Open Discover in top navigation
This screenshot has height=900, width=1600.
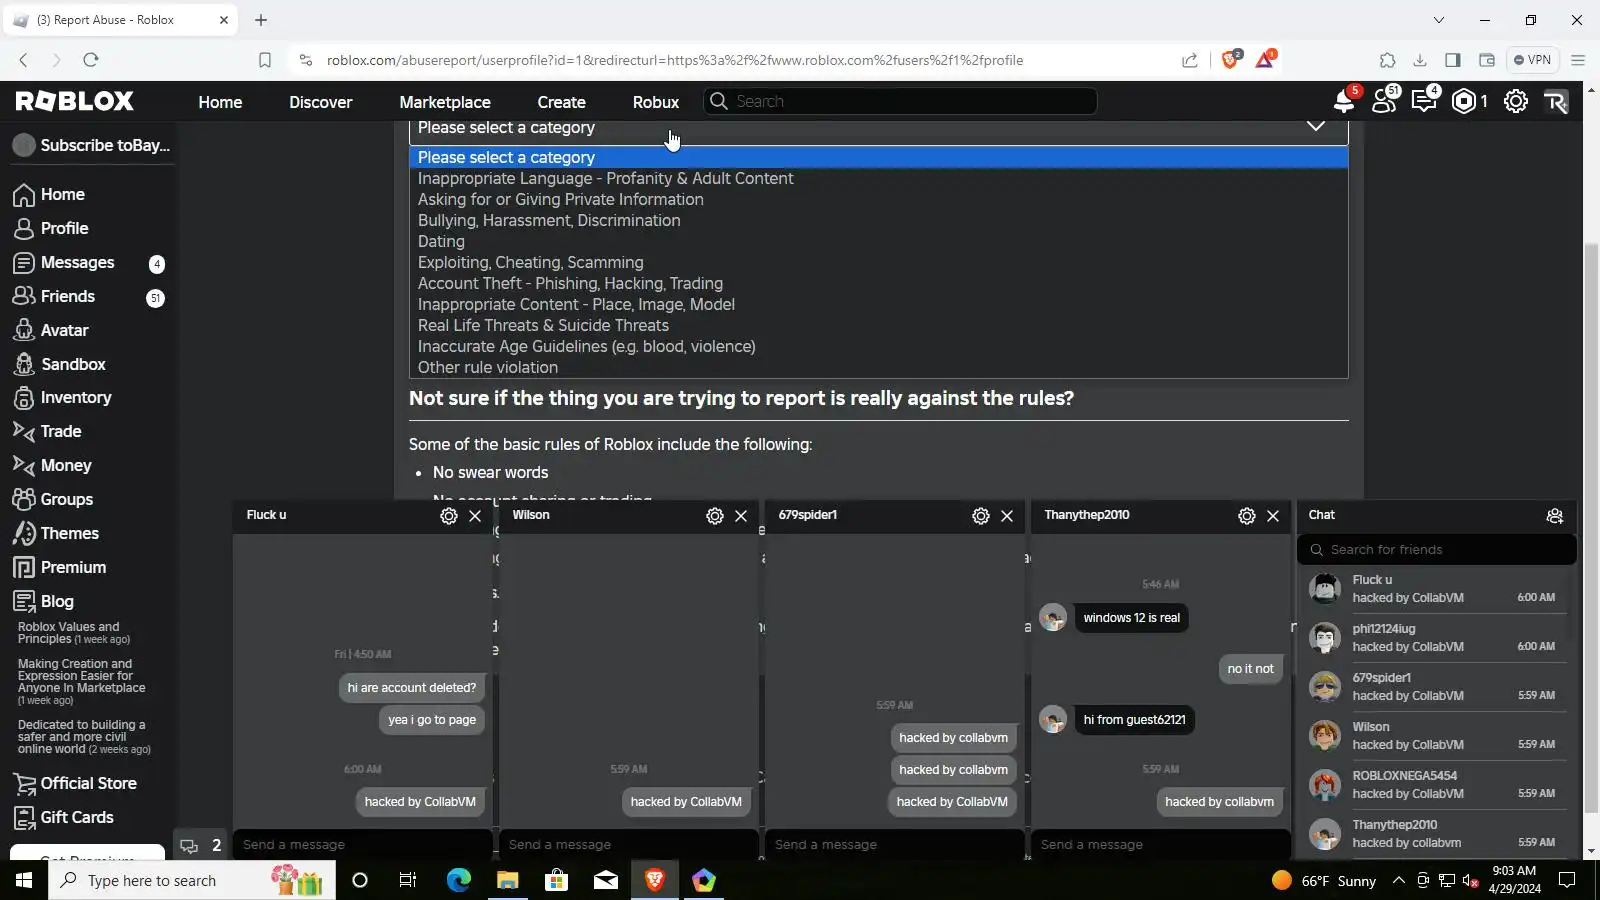tap(320, 102)
